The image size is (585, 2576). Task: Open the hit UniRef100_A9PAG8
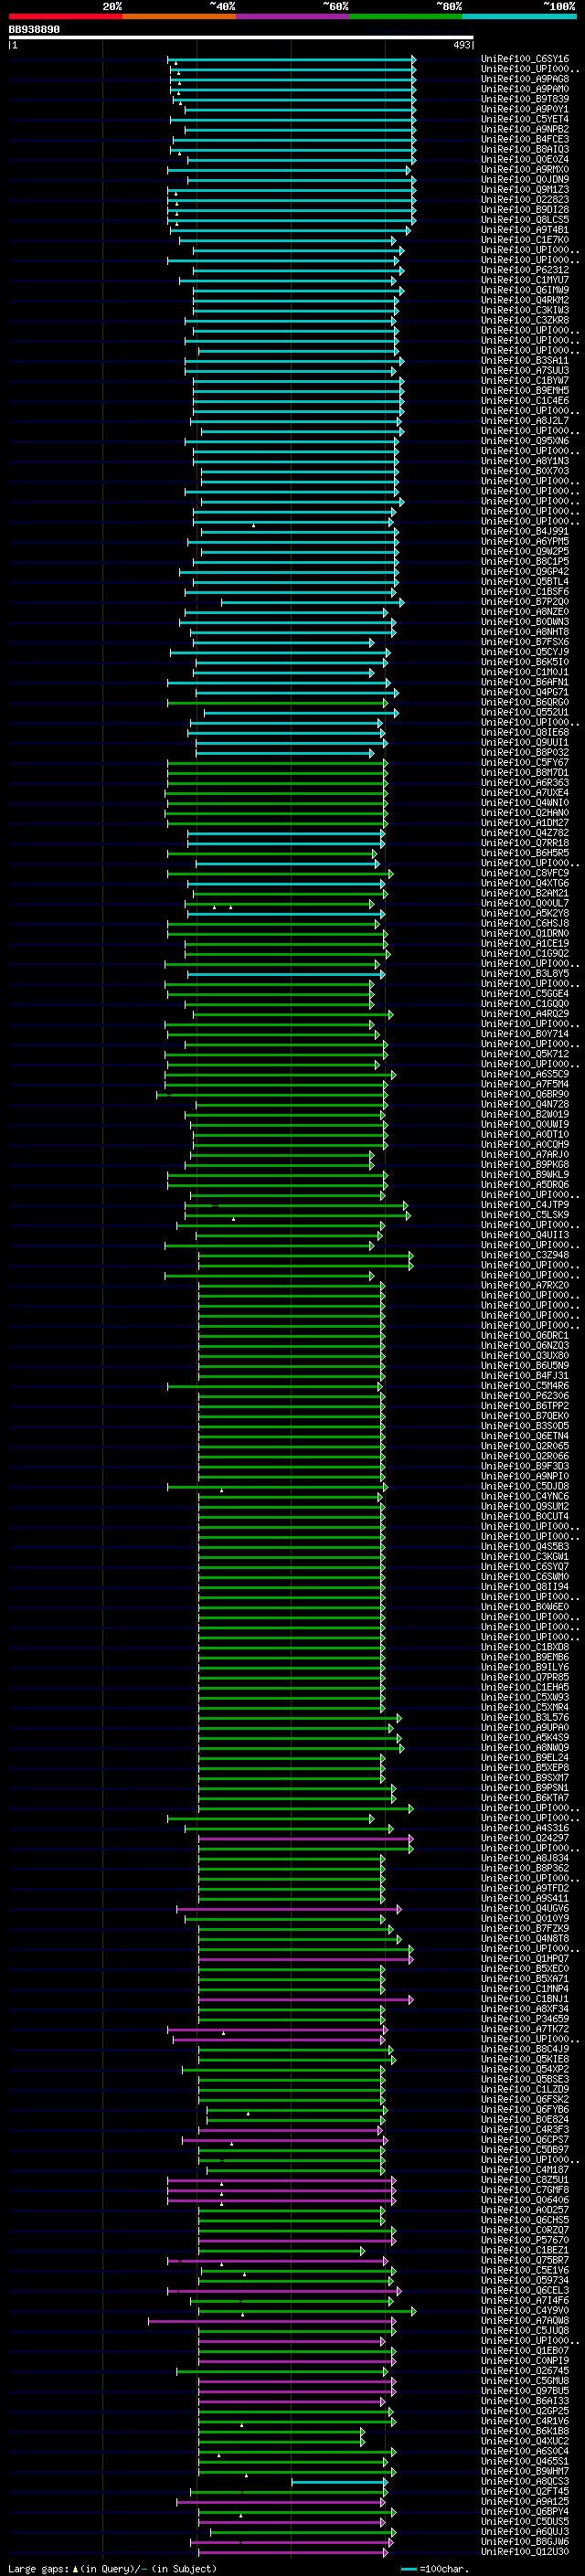point(525,79)
